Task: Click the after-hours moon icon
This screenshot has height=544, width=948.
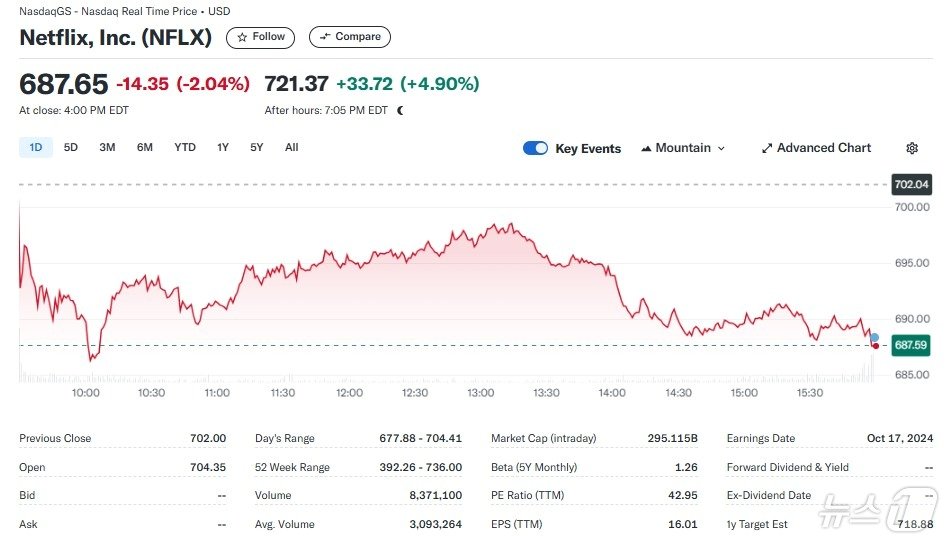Action: point(401,111)
